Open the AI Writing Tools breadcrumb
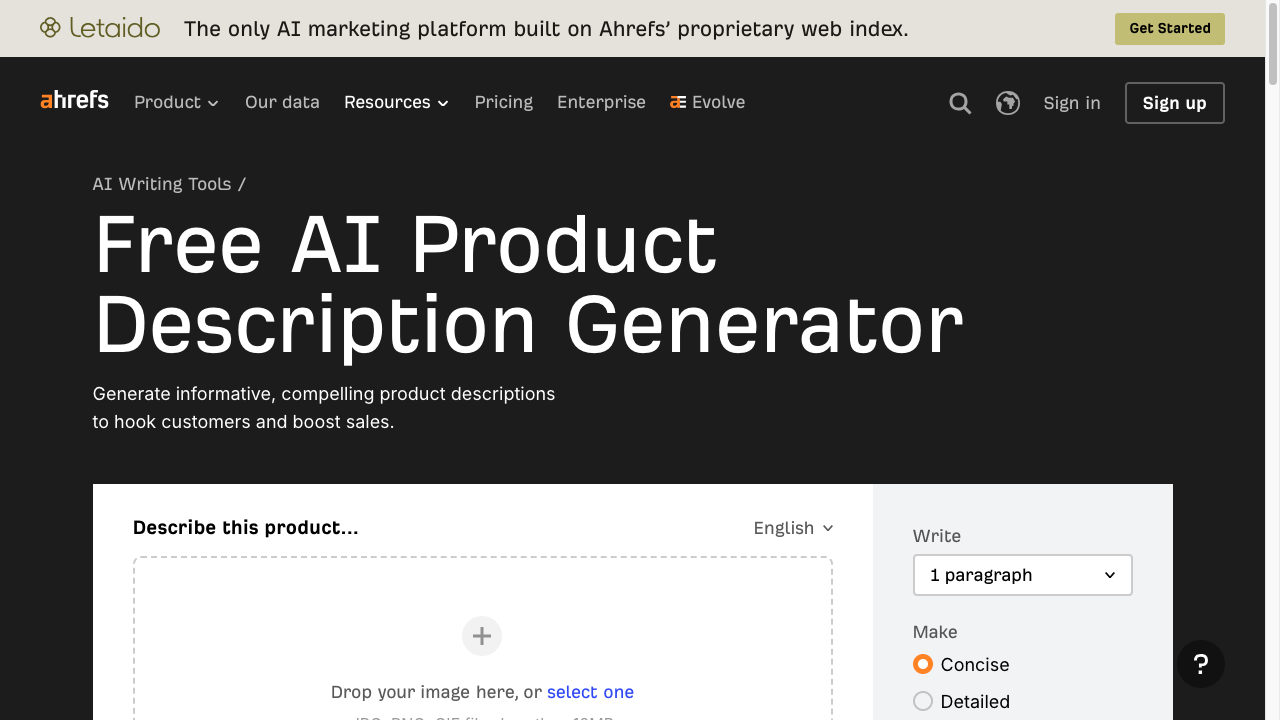Viewport: 1280px width, 720px height. pos(162,184)
